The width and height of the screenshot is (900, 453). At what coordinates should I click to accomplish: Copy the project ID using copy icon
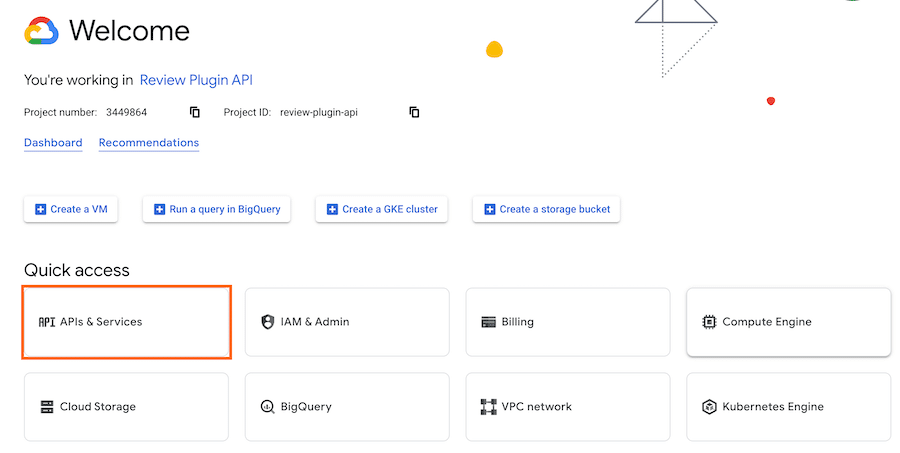coord(414,112)
